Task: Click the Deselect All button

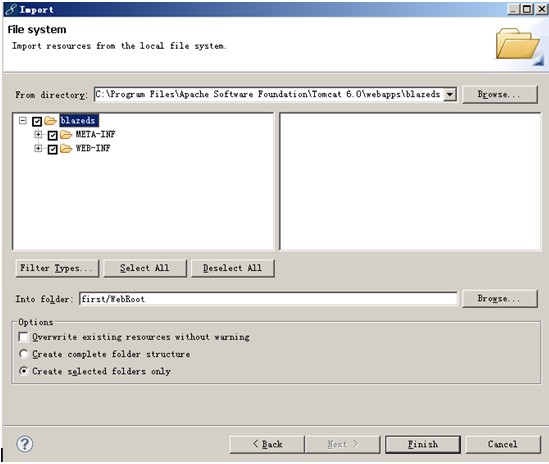Action: (232, 268)
